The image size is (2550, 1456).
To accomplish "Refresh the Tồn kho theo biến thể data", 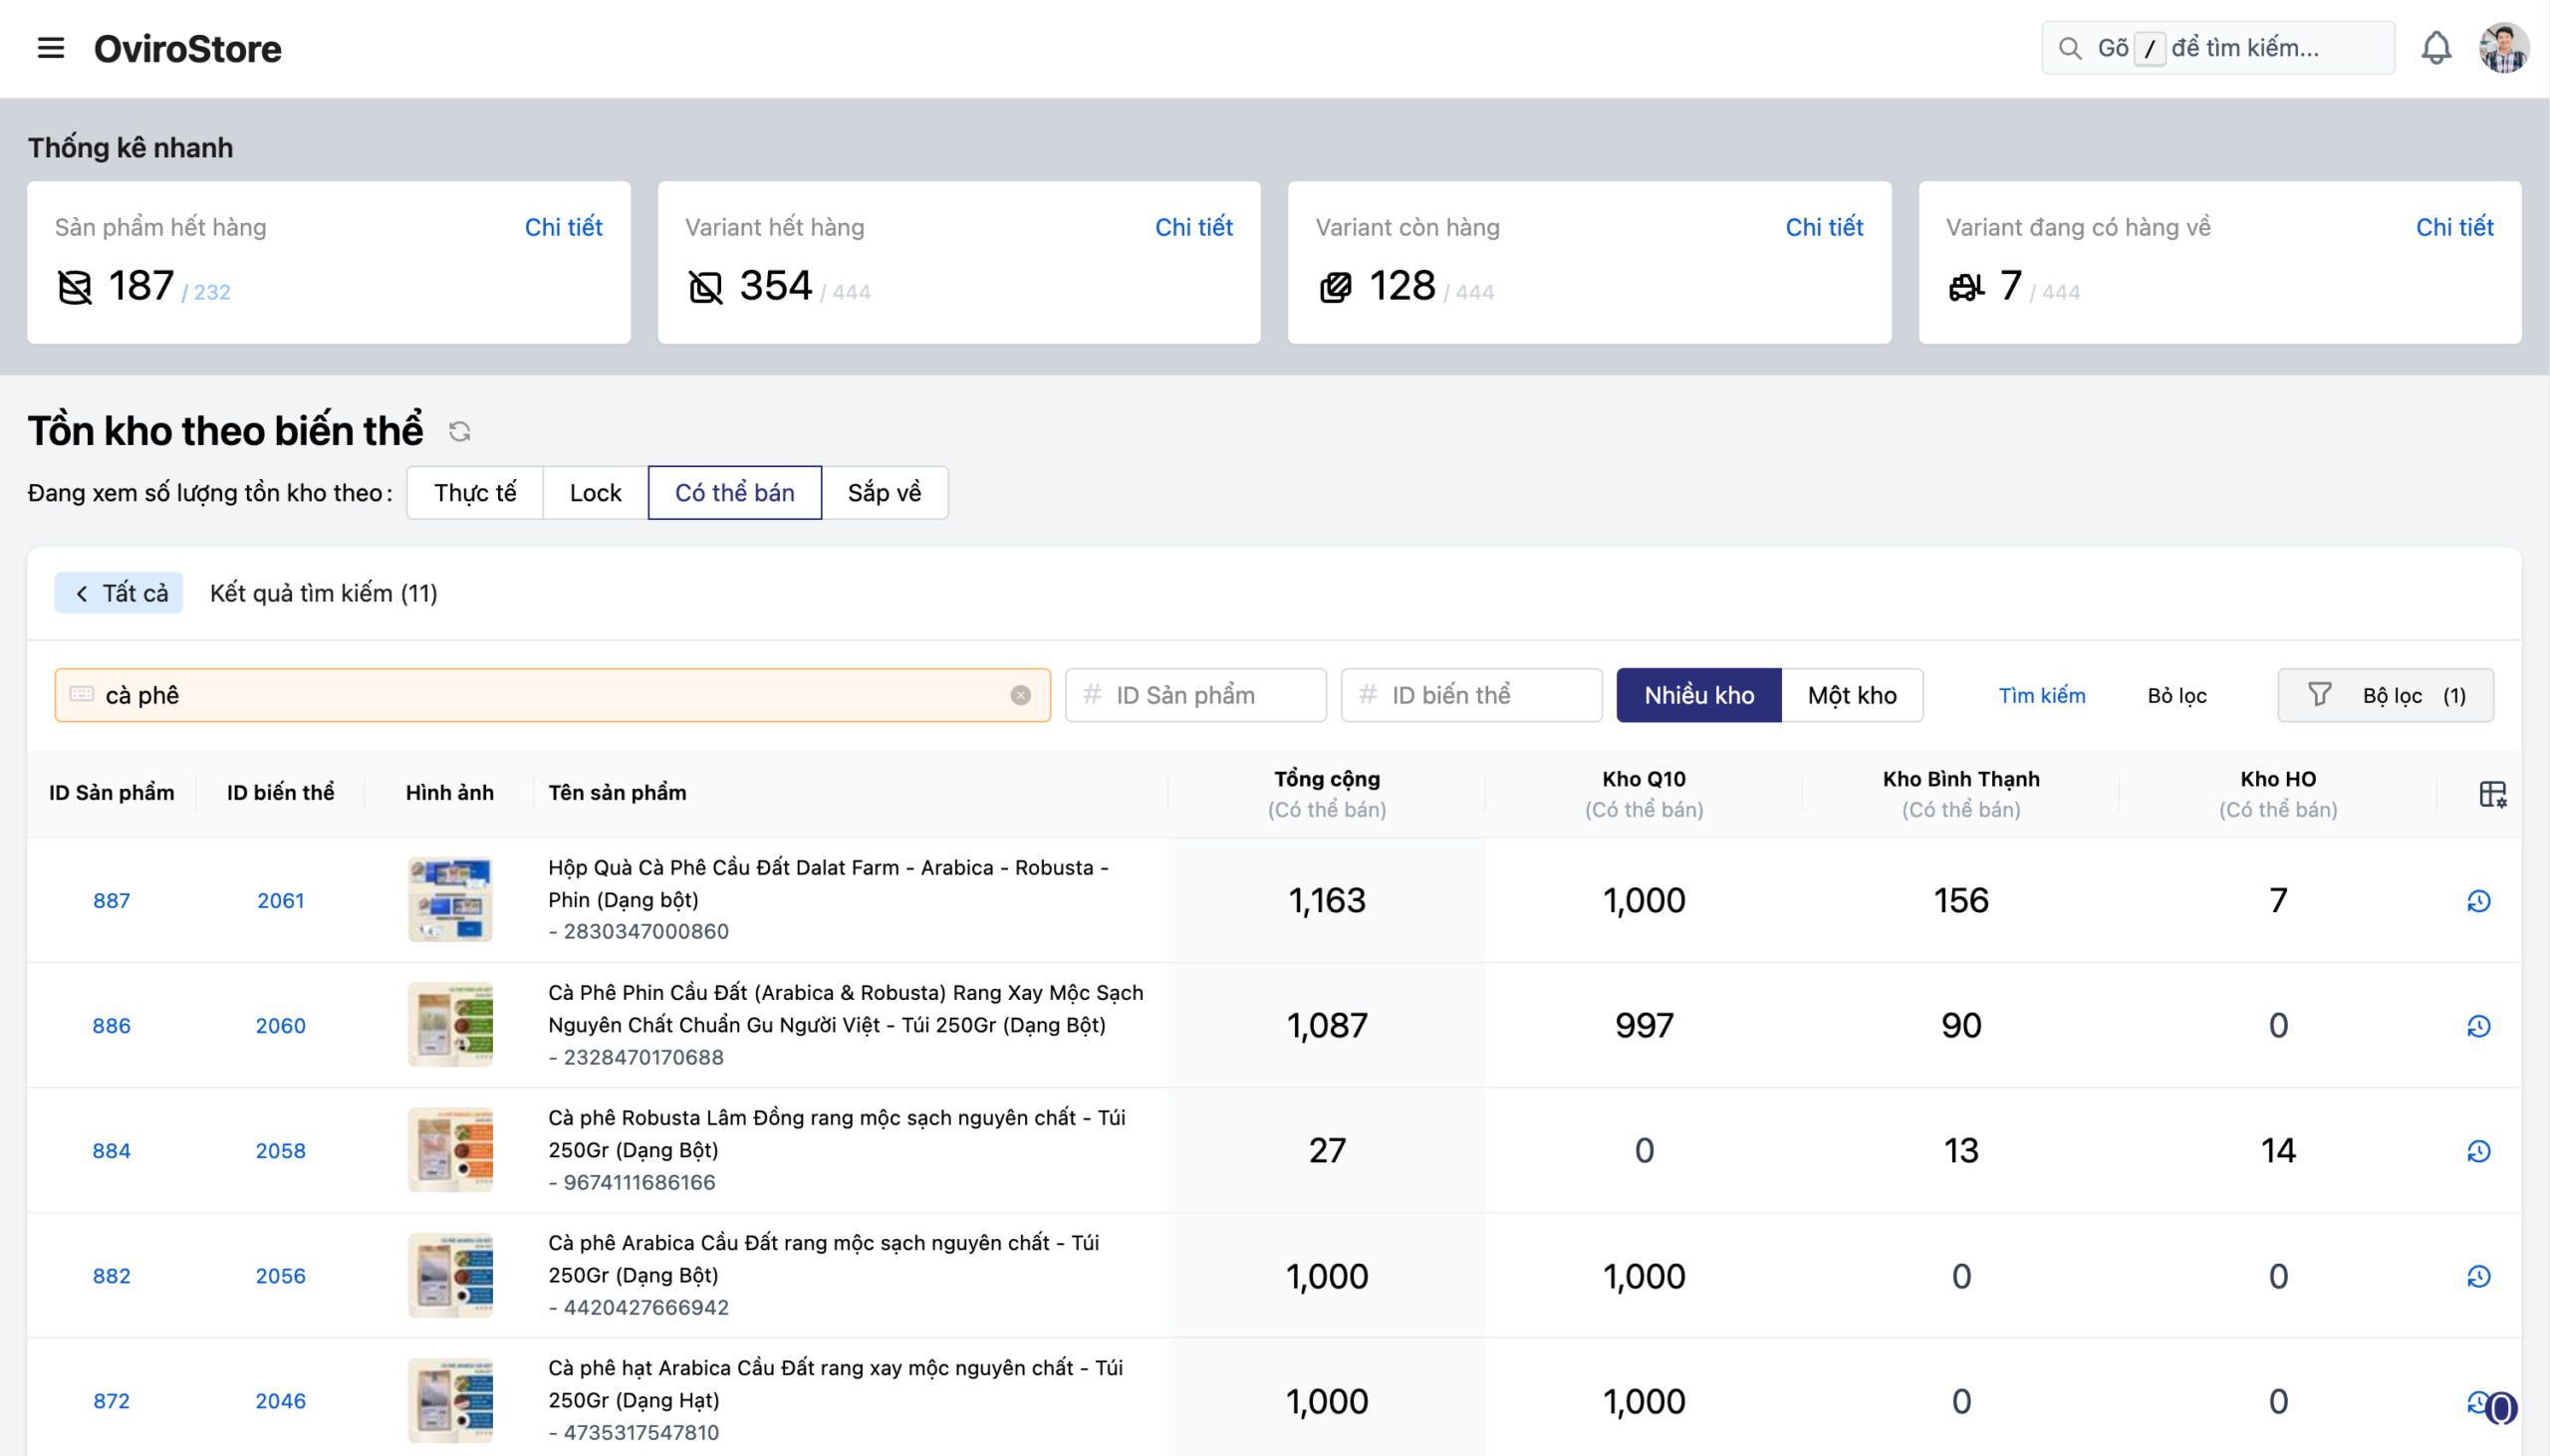I will (459, 431).
